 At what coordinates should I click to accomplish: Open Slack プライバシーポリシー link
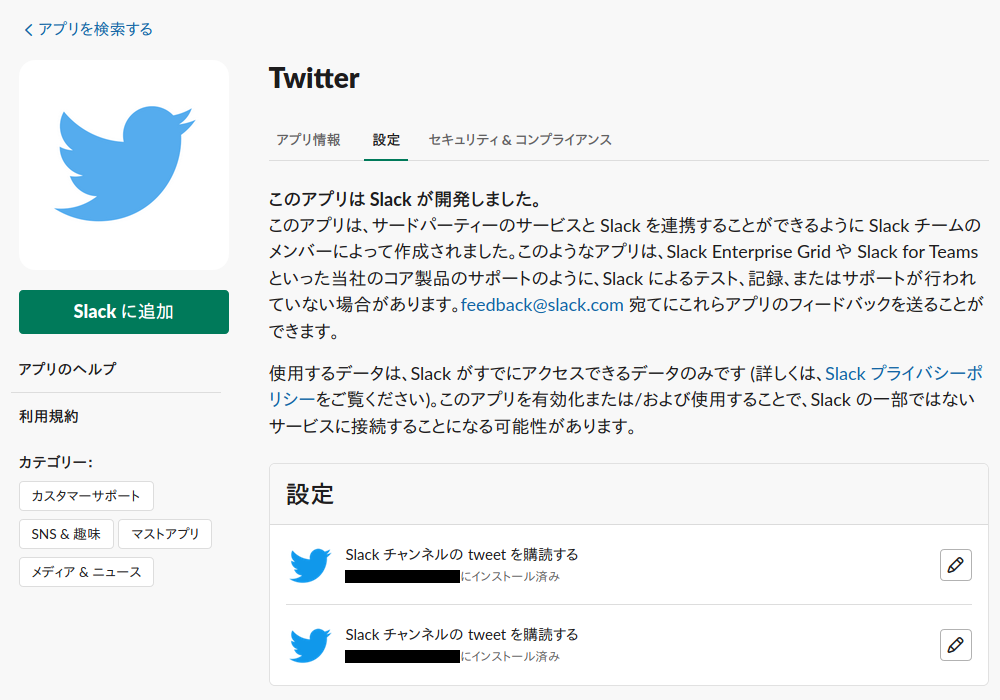click(x=904, y=374)
